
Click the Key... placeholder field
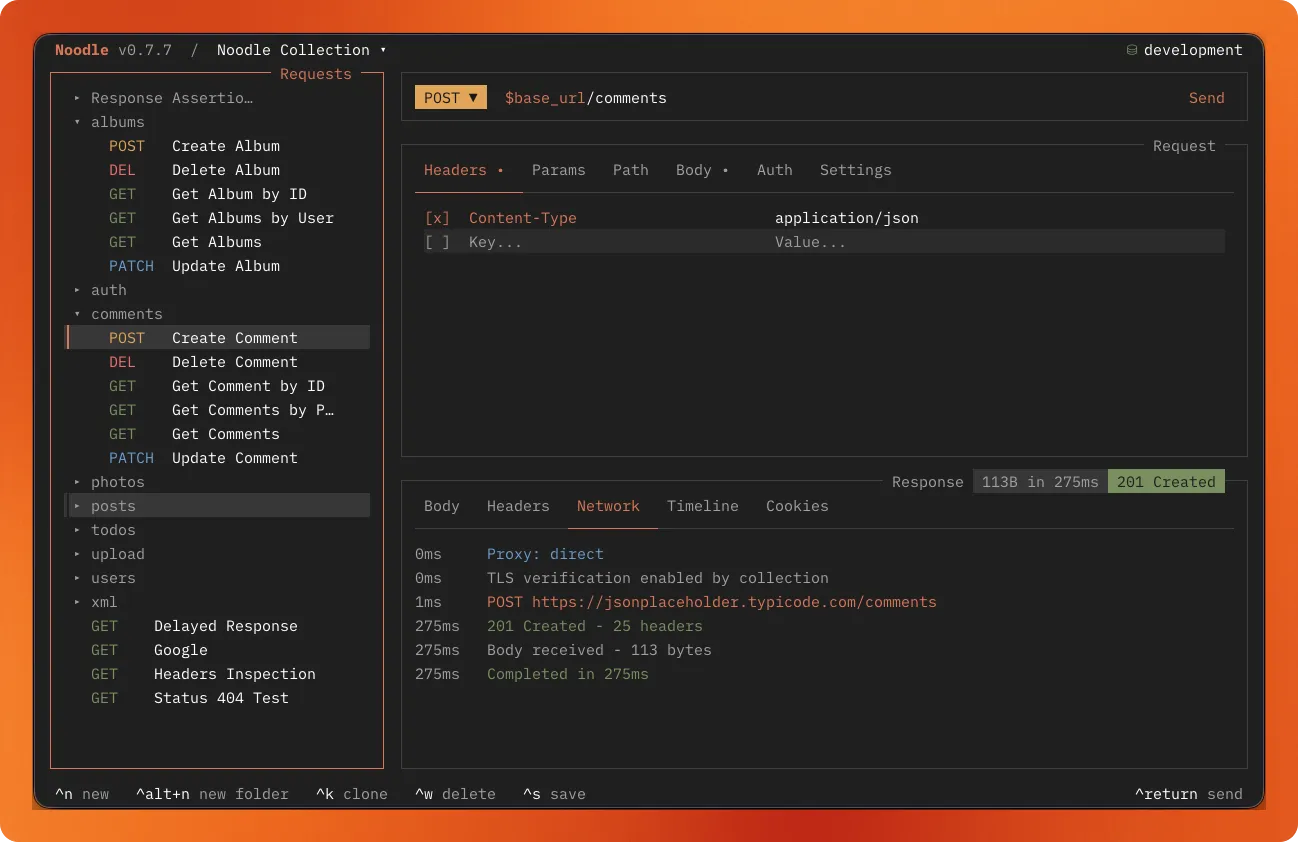pyautogui.click(x=496, y=242)
